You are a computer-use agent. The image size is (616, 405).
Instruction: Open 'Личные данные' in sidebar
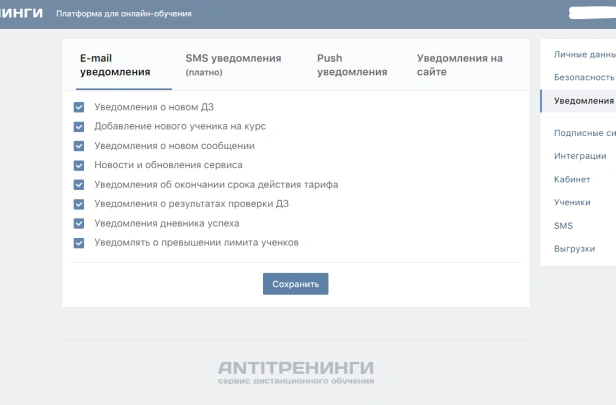584,55
